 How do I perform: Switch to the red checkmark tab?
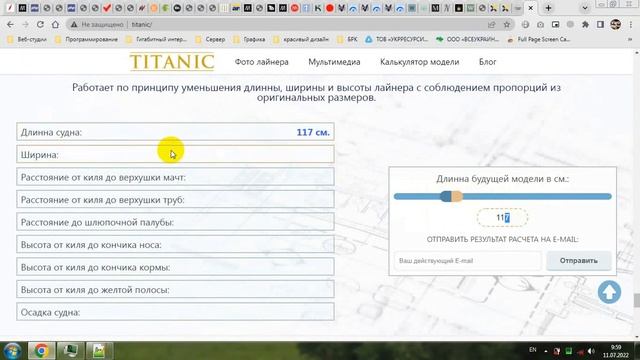(107, 8)
